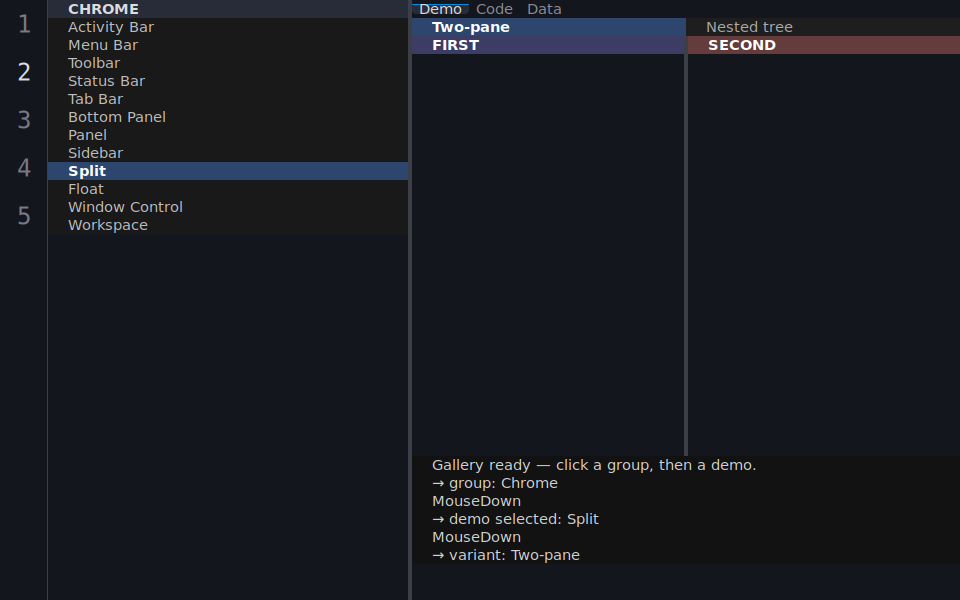960x600 pixels.
Task: Select the Window Control demo
Action: [x=228, y=207]
